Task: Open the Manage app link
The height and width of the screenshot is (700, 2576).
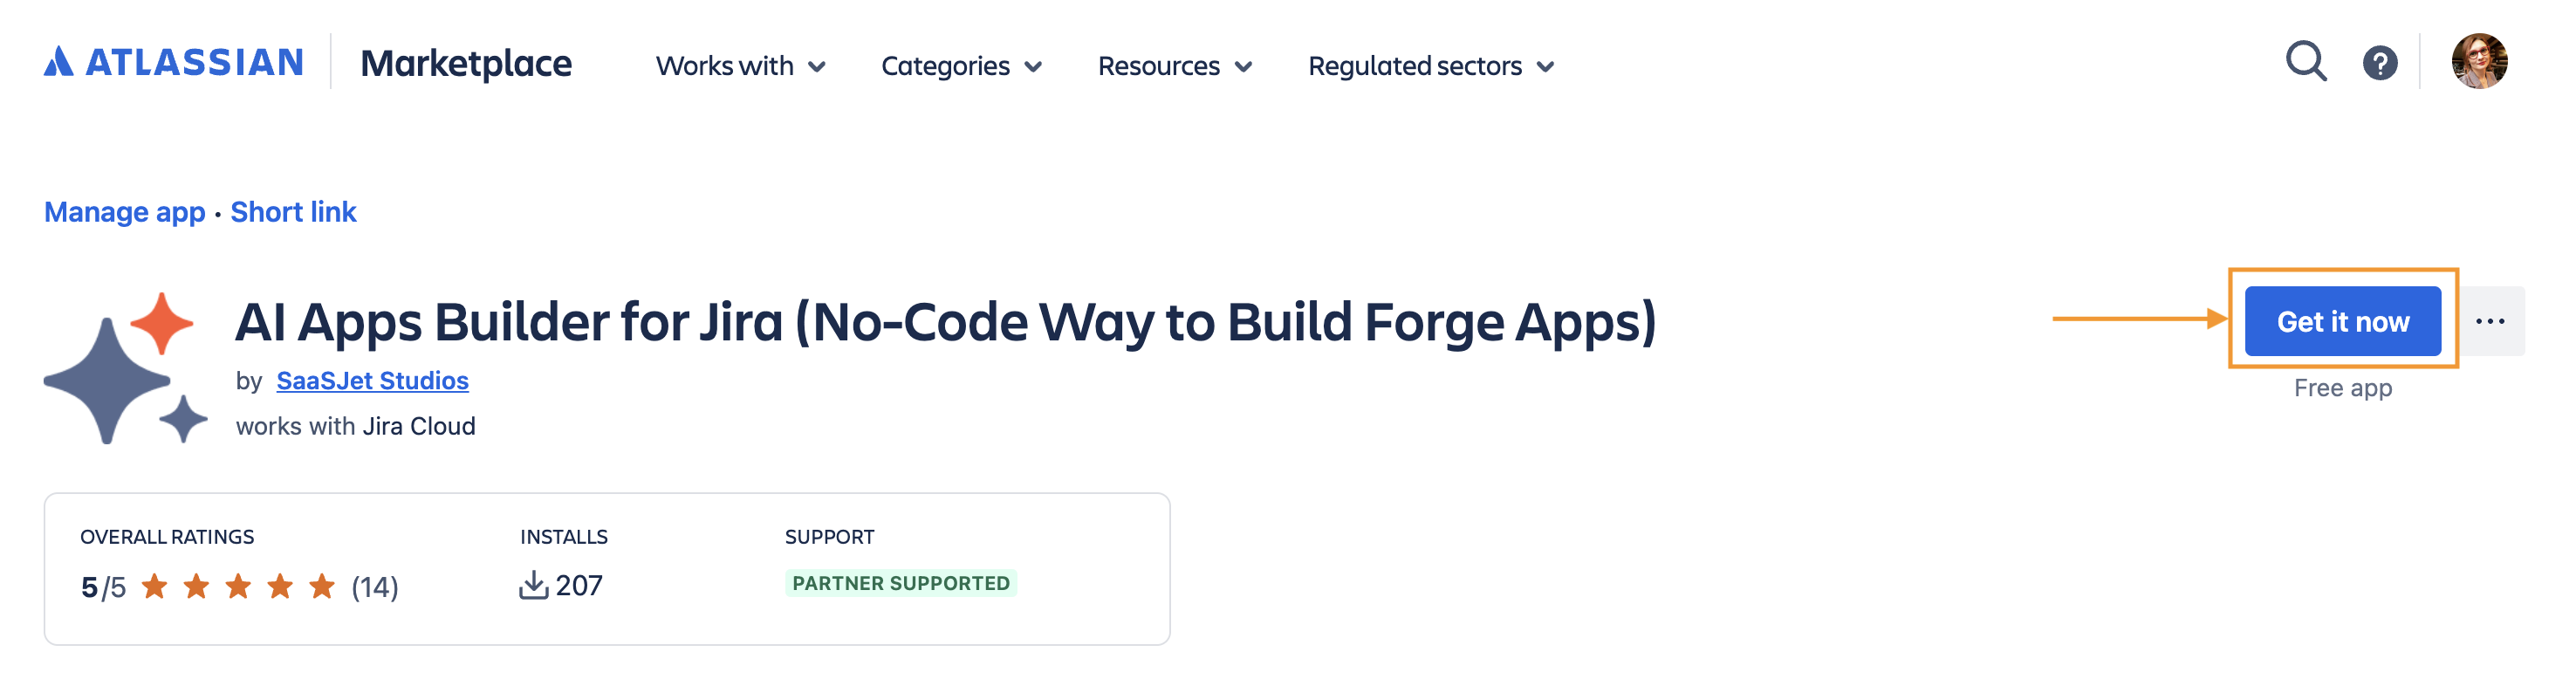Action: 125,212
